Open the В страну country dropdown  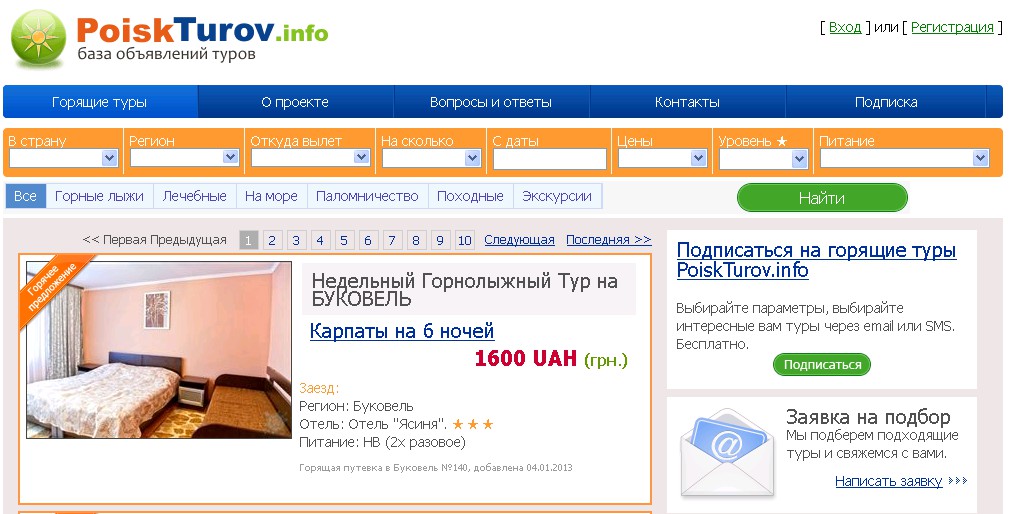(x=63, y=158)
